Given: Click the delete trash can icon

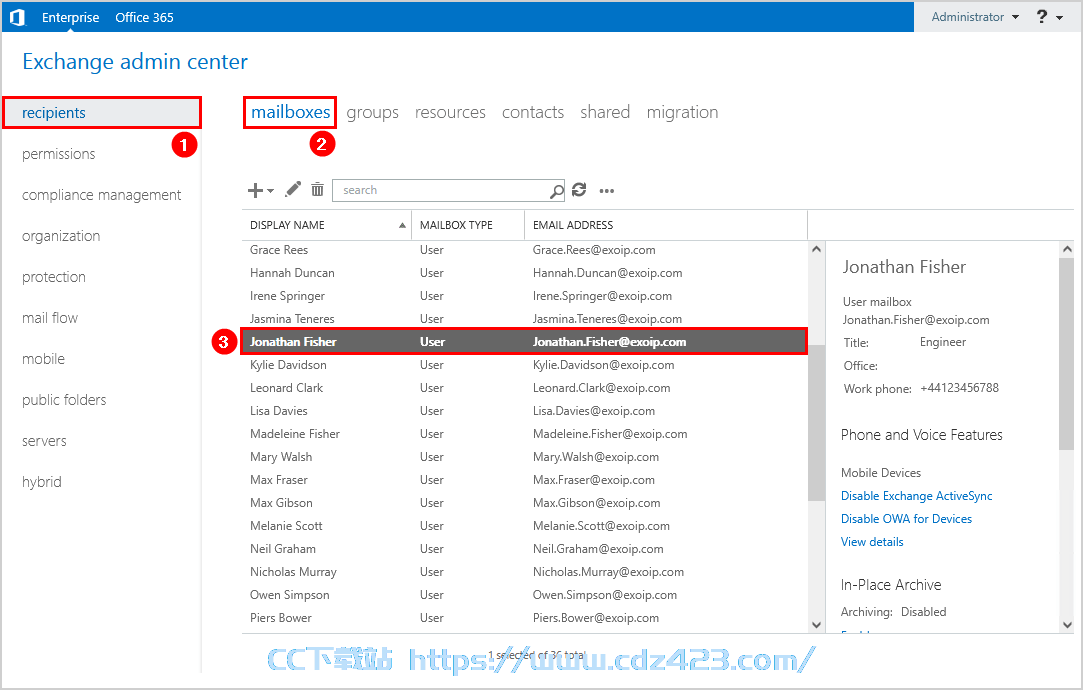Looking at the screenshot, I should [x=317, y=189].
